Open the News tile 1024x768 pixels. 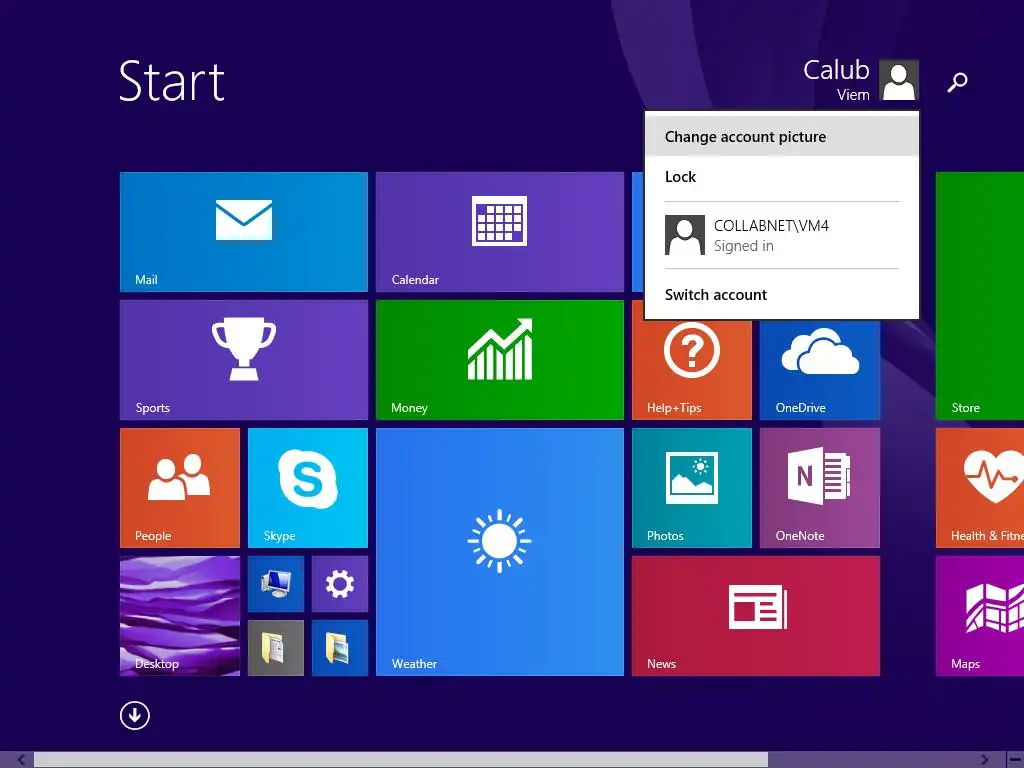[x=756, y=616]
